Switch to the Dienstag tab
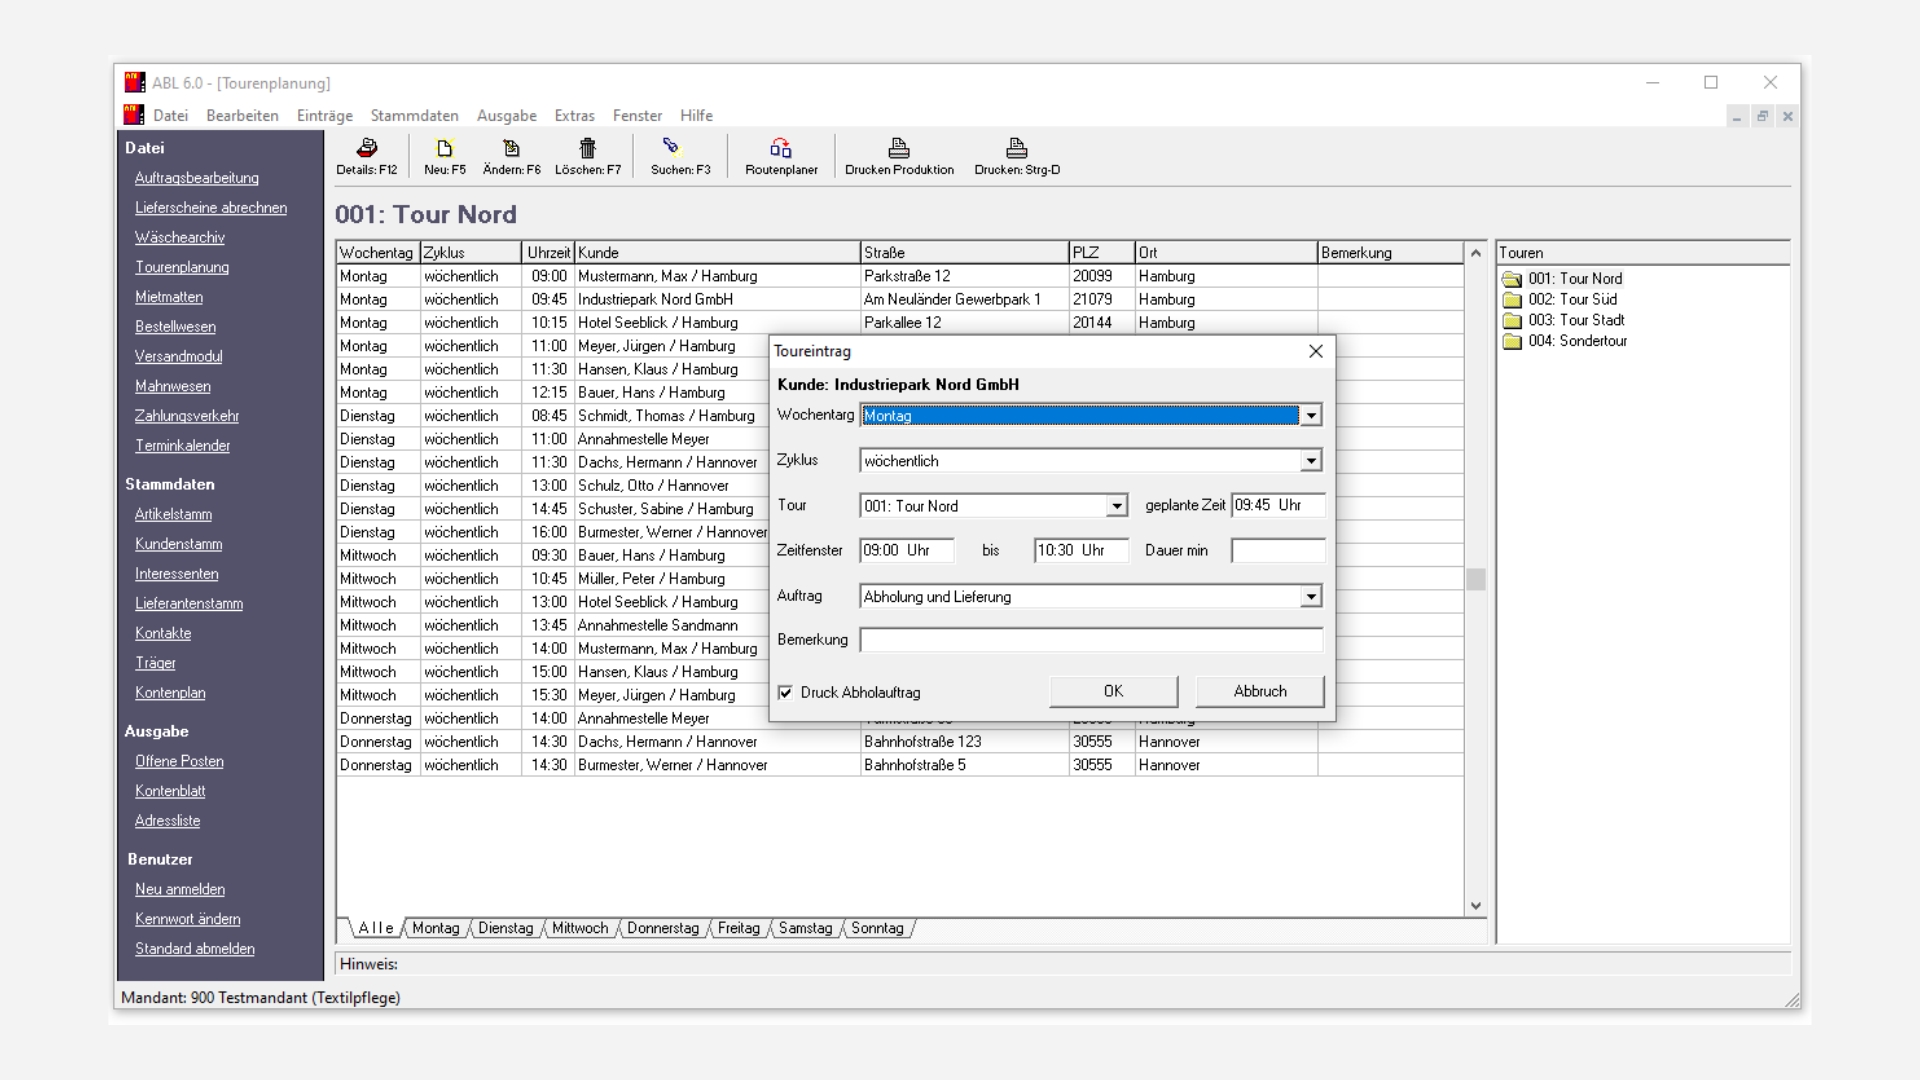 pos(506,928)
